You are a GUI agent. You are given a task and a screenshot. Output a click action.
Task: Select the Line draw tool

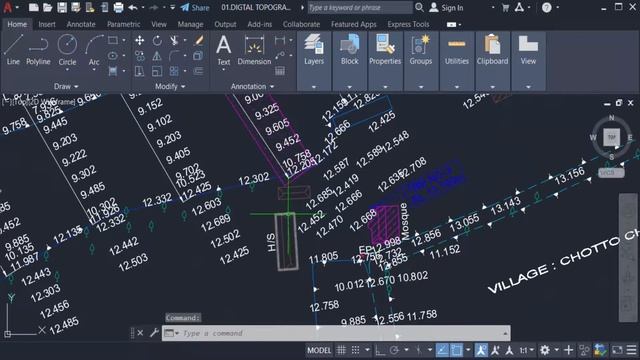tap(13, 50)
